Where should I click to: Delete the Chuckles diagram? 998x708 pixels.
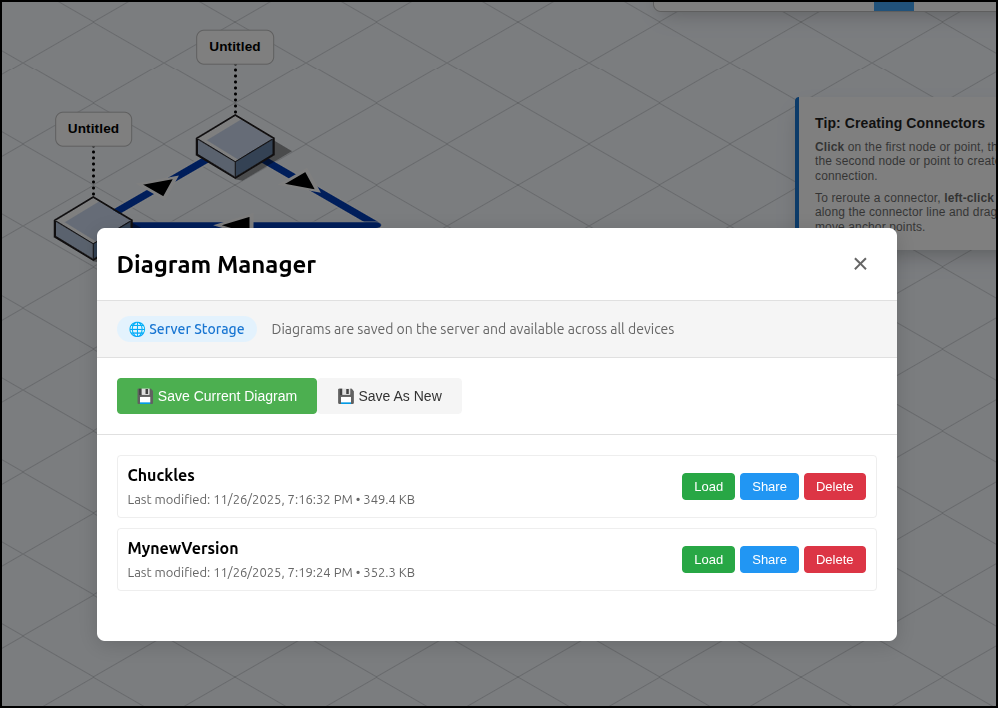[834, 487]
